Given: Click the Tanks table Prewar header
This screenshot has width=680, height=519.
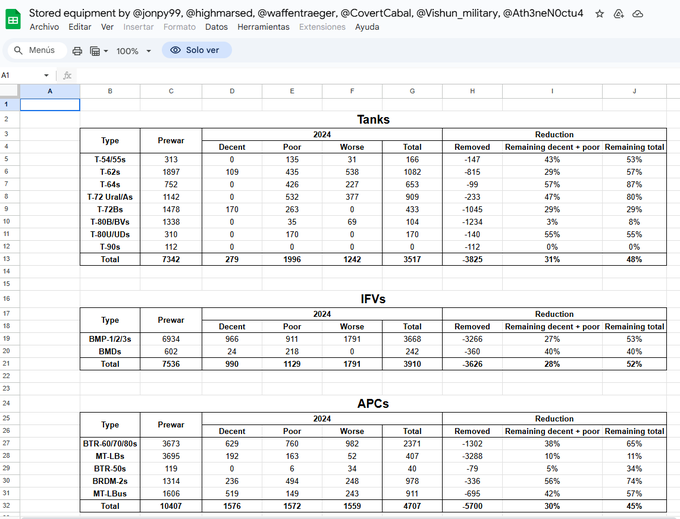Looking at the screenshot, I should coord(171,140).
